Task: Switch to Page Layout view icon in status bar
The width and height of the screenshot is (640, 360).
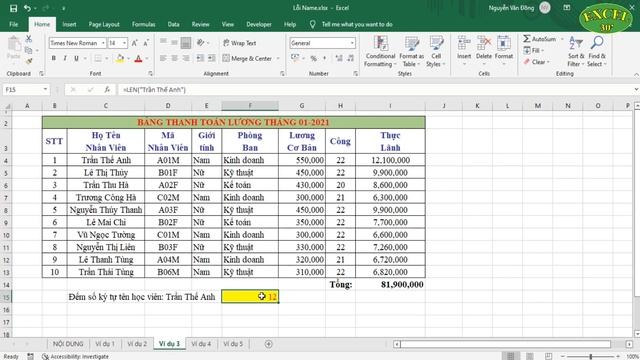Action: coord(530,356)
